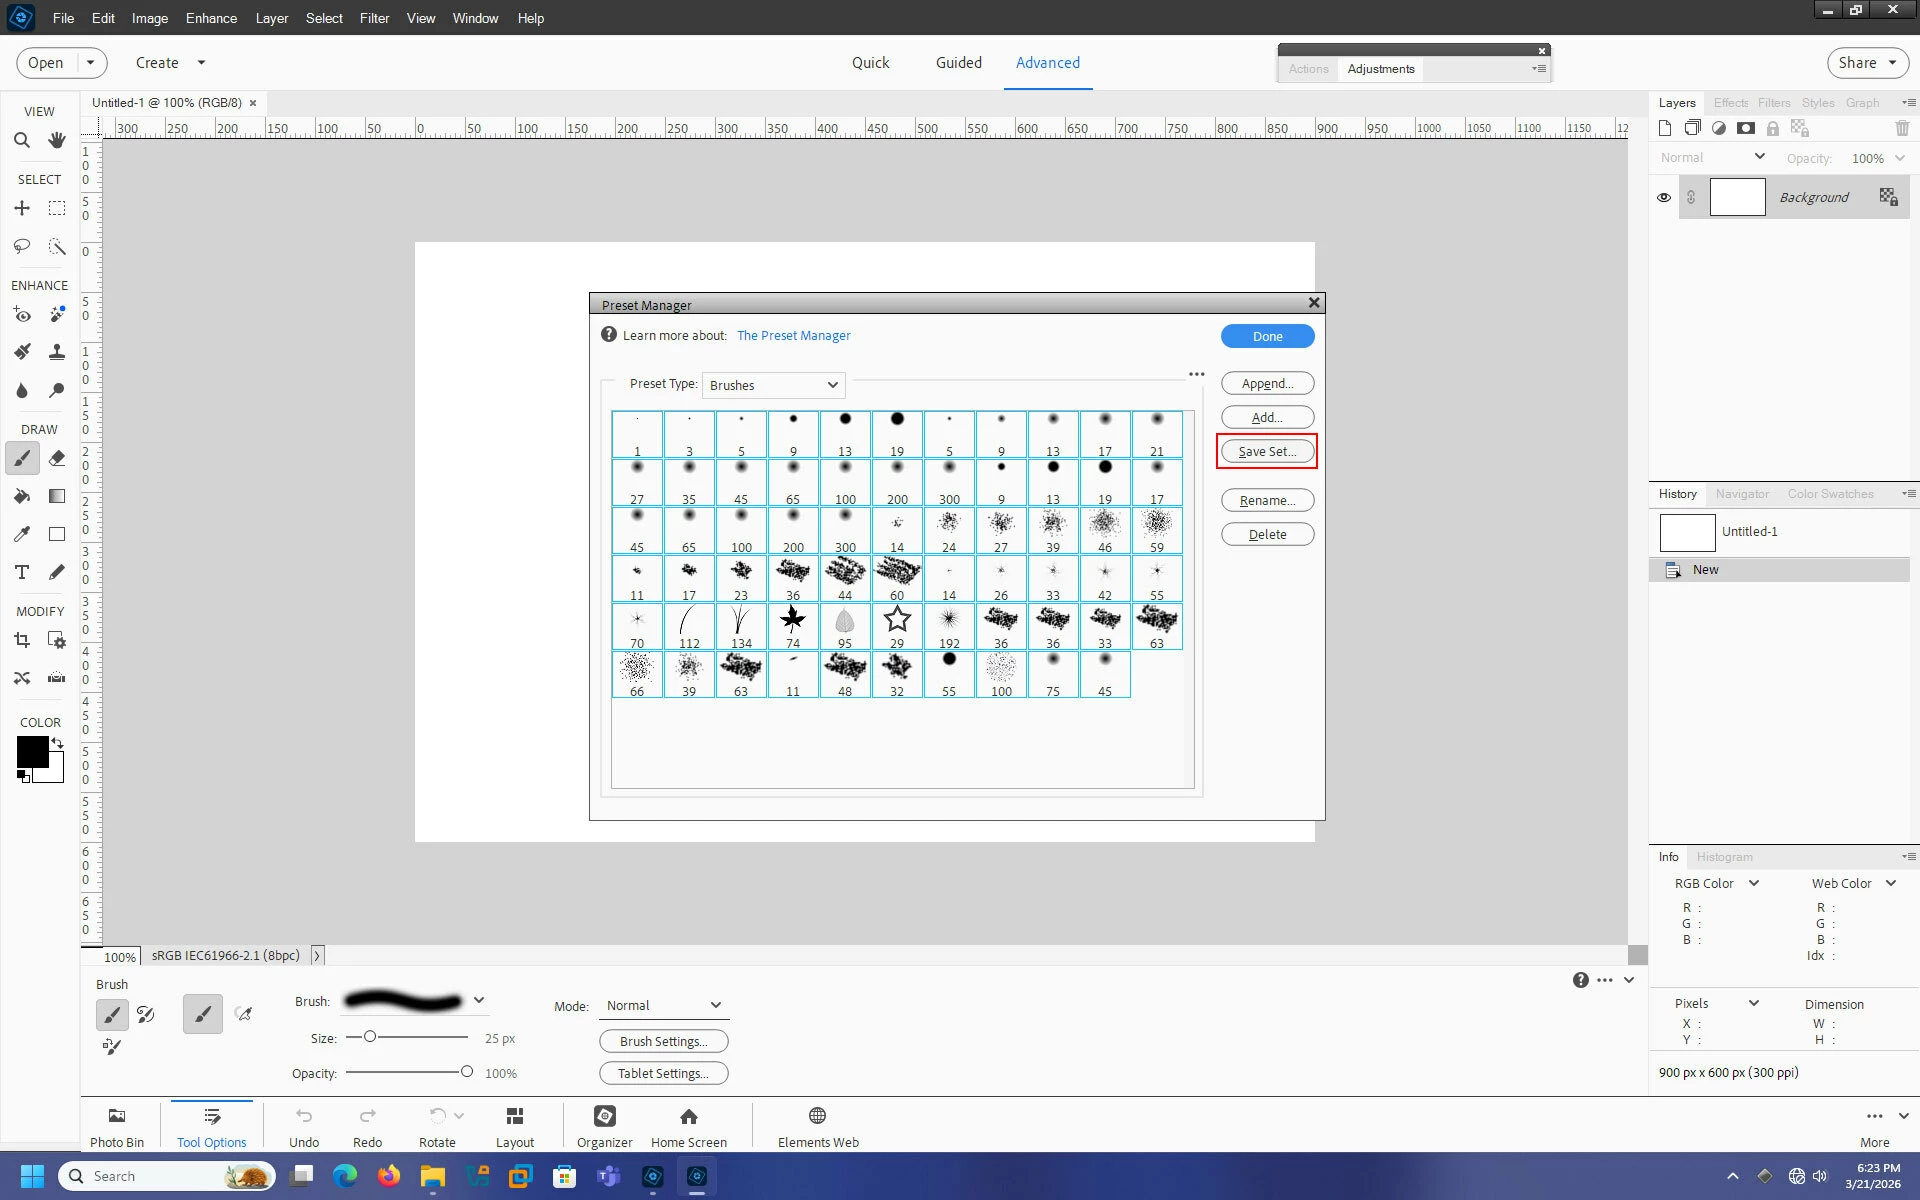Image resolution: width=1920 pixels, height=1200 pixels.
Task: Select the Zoom tool in View section
Action: 22,140
